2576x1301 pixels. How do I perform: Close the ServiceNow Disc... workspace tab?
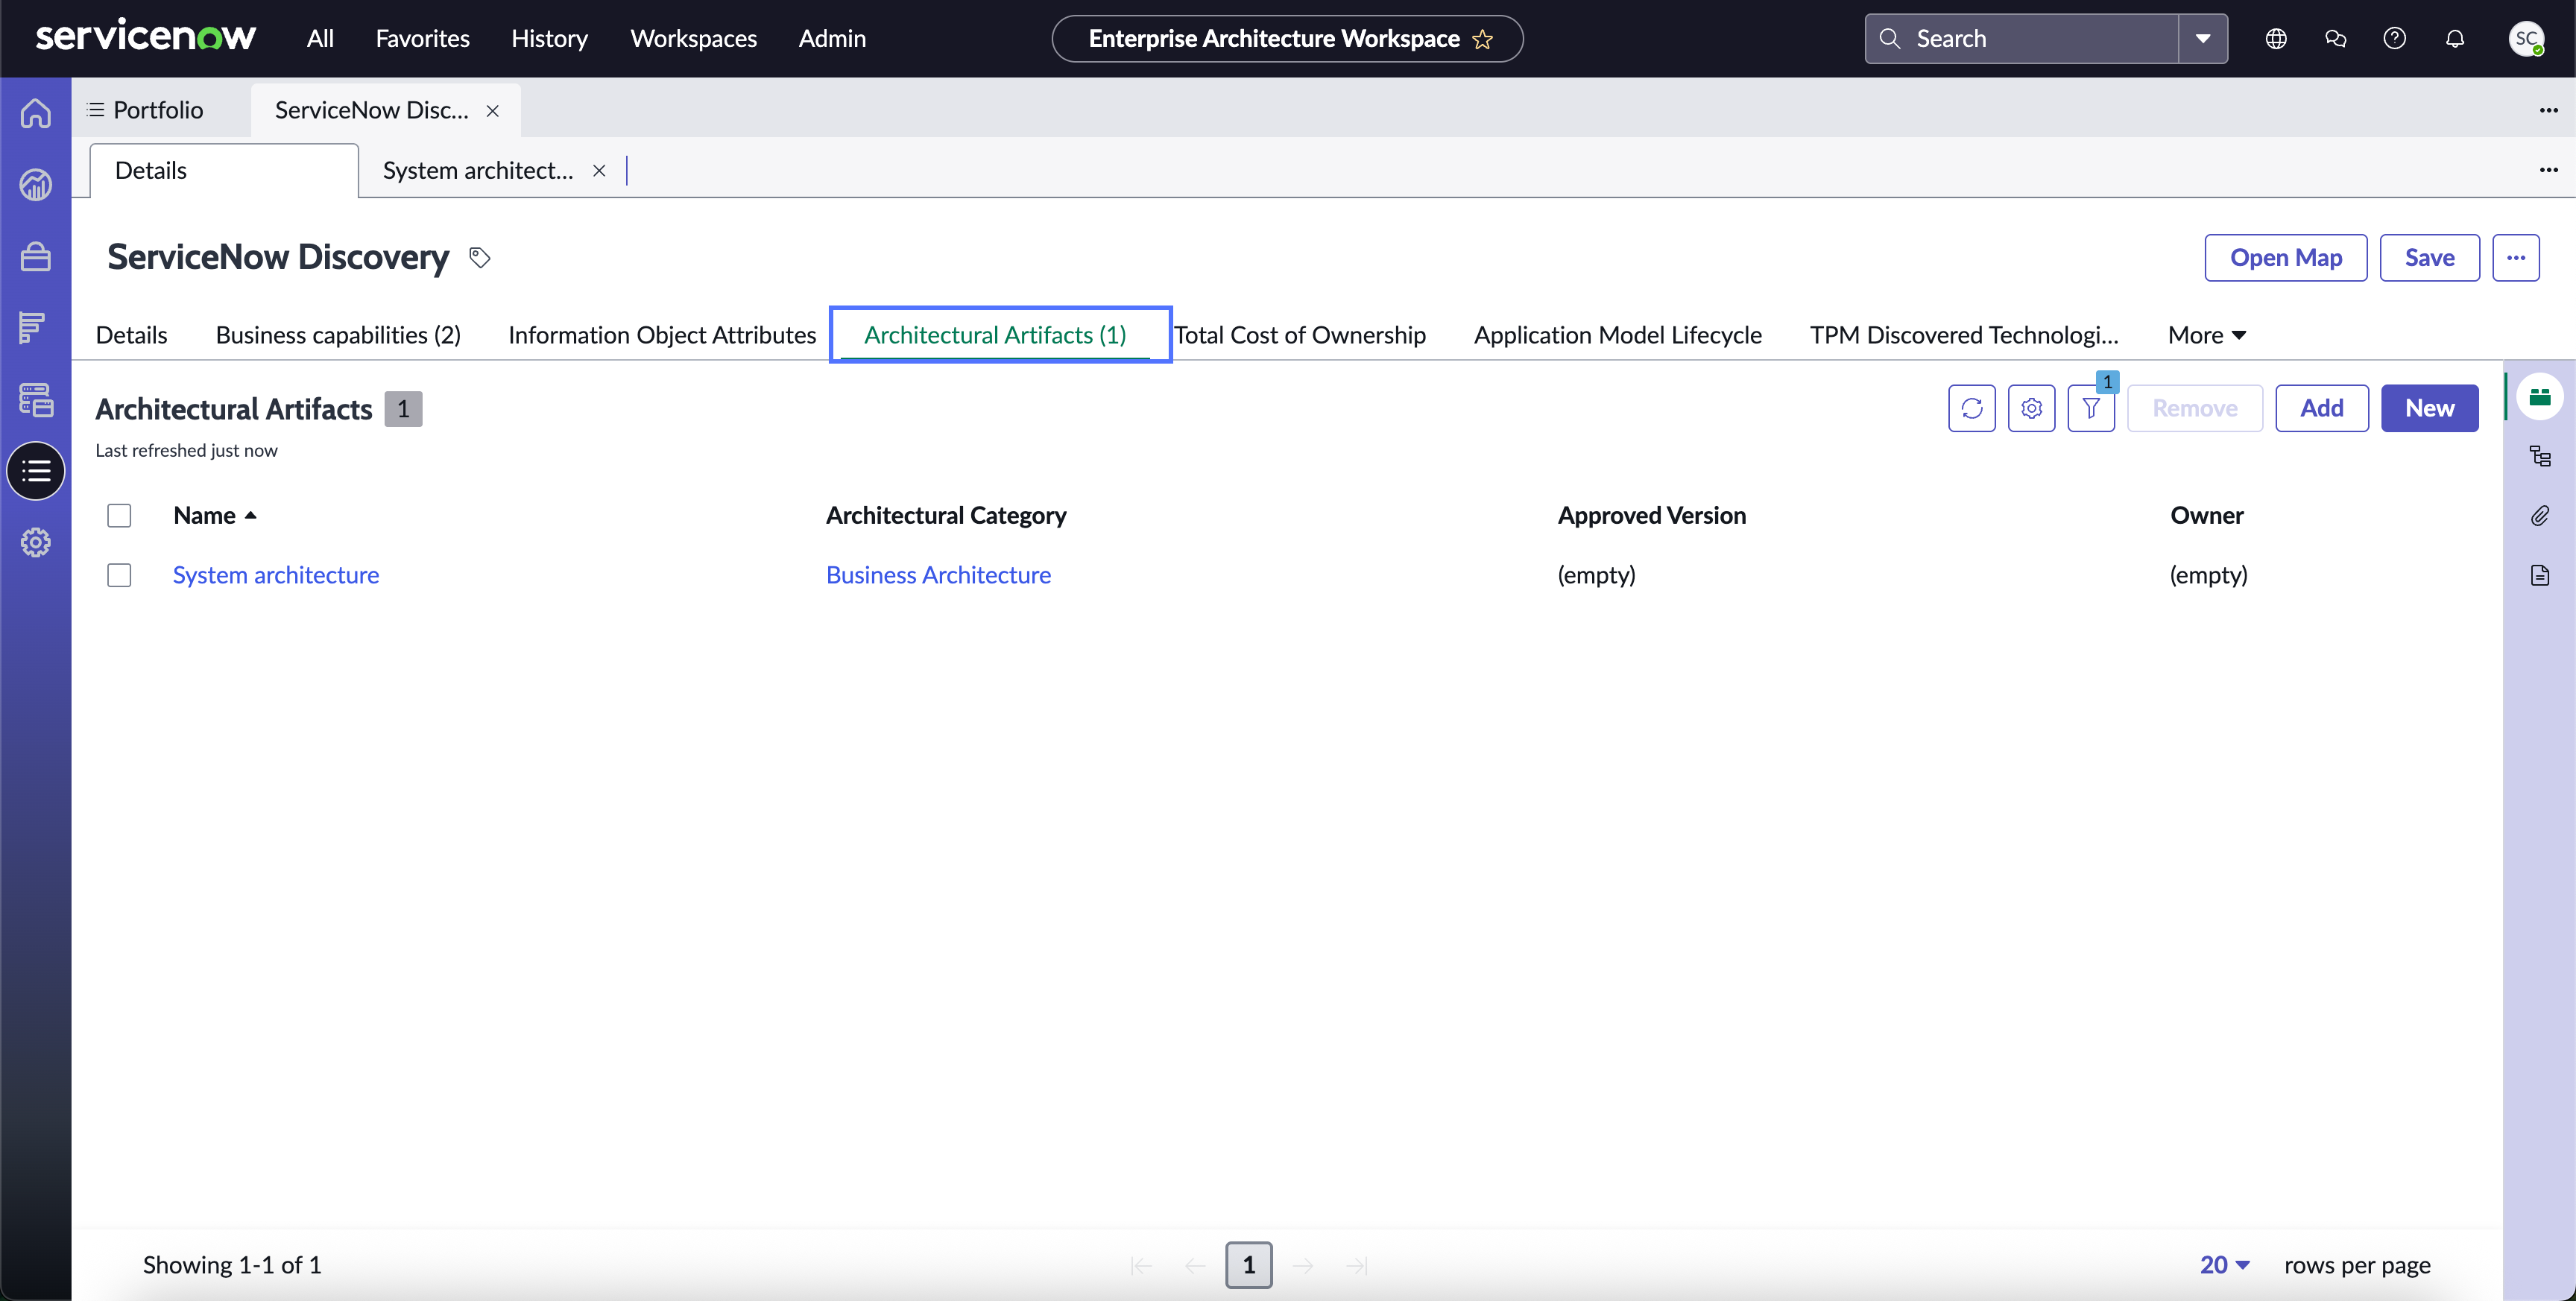(493, 111)
